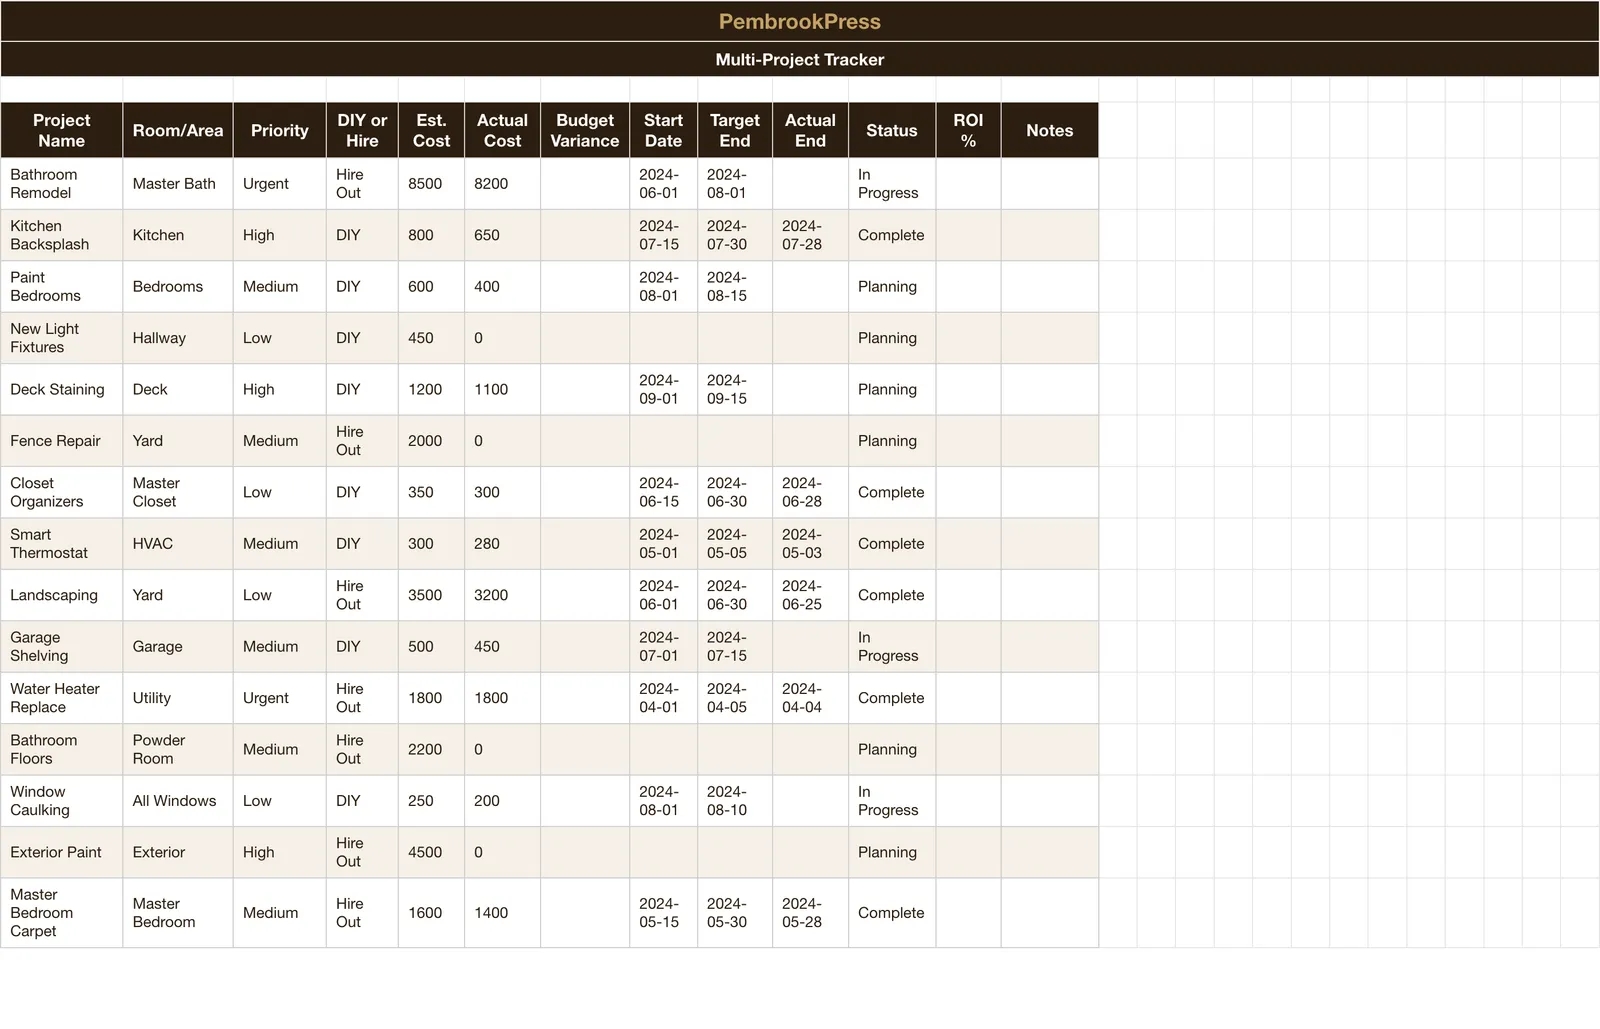Click the ROI % column header
Image resolution: width=1600 pixels, height=1029 pixels.
[x=968, y=130]
